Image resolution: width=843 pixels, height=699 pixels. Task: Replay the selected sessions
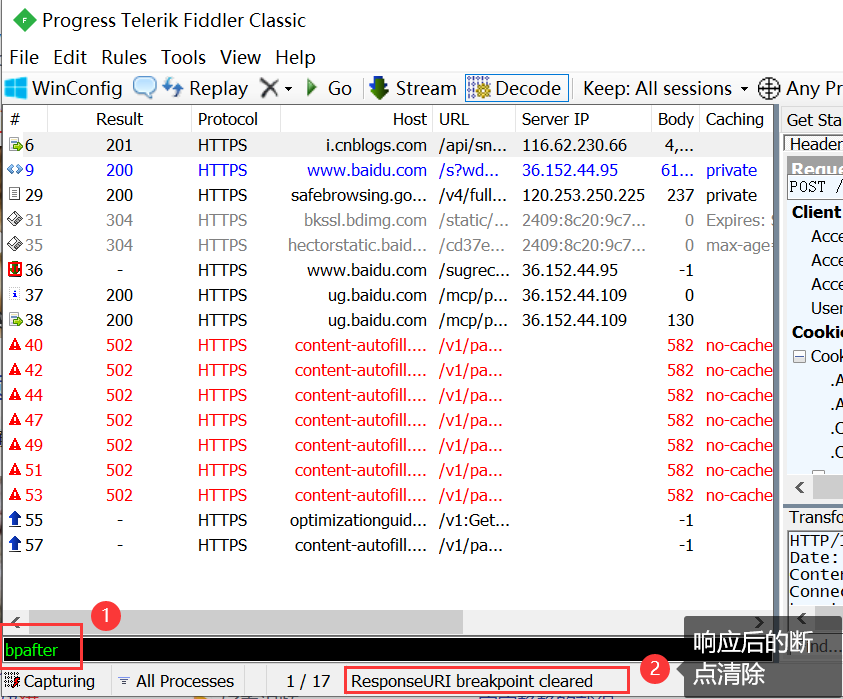tap(205, 88)
